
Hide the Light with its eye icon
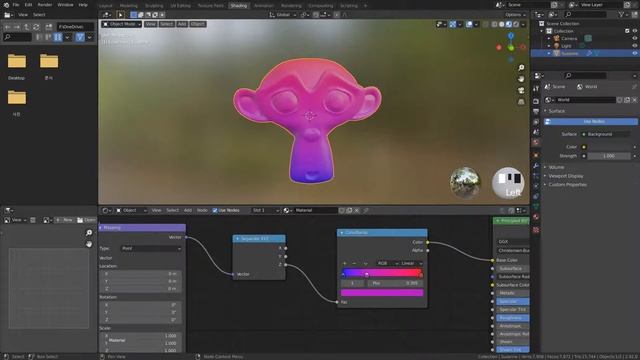[x=635, y=46]
